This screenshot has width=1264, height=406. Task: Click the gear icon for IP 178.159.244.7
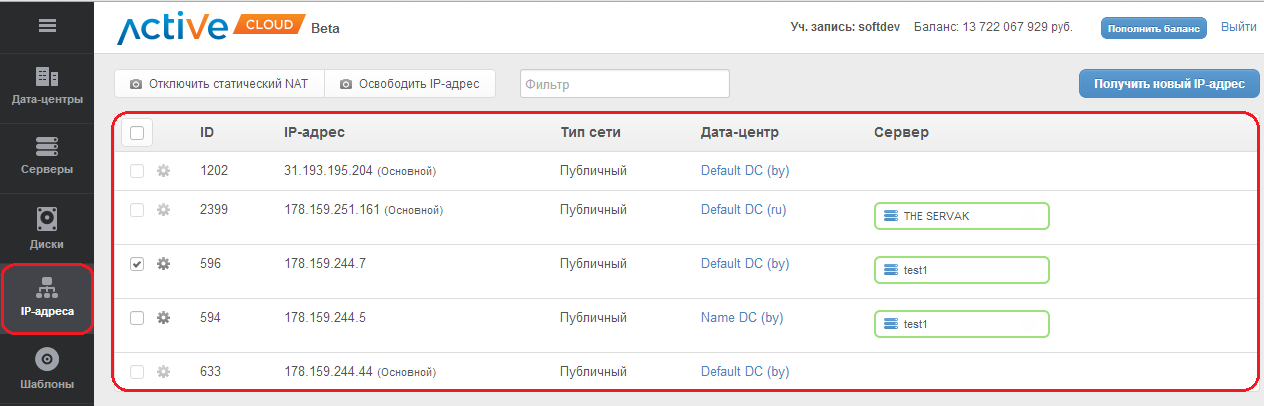(164, 264)
